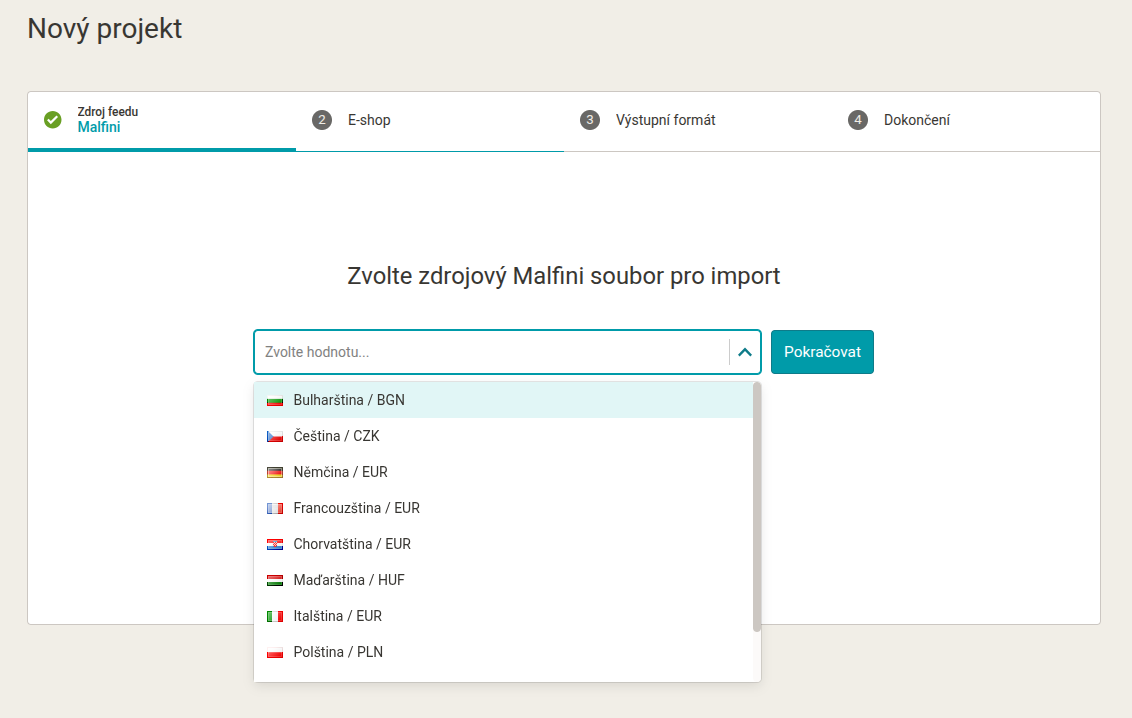Click the Czech flag icon

pos(275,437)
